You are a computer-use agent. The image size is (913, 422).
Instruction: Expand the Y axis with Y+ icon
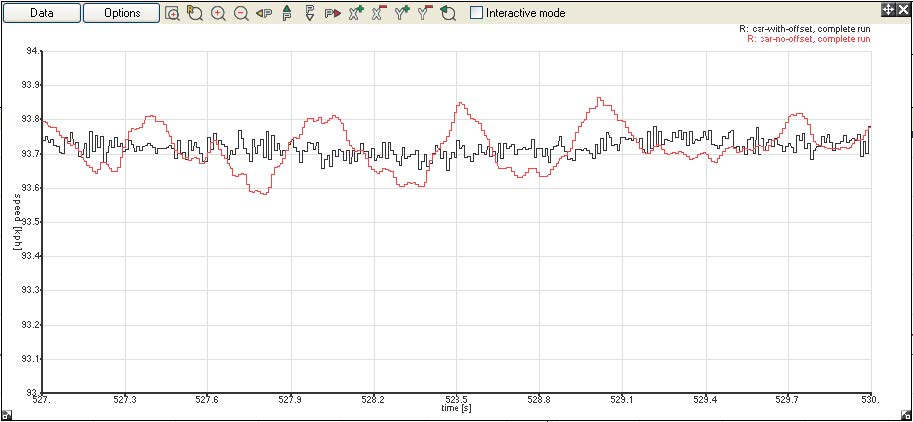click(401, 14)
